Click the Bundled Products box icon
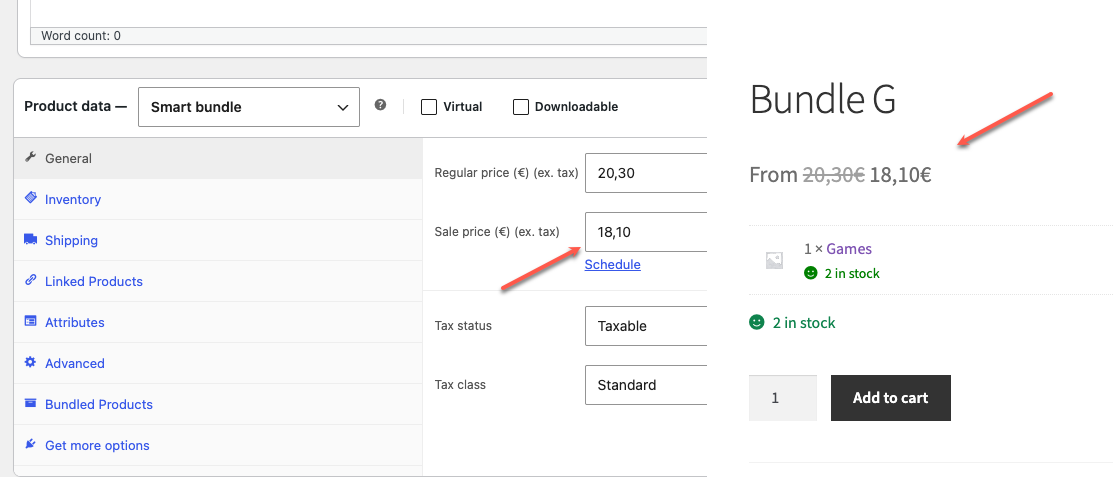 click(x=31, y=403)
